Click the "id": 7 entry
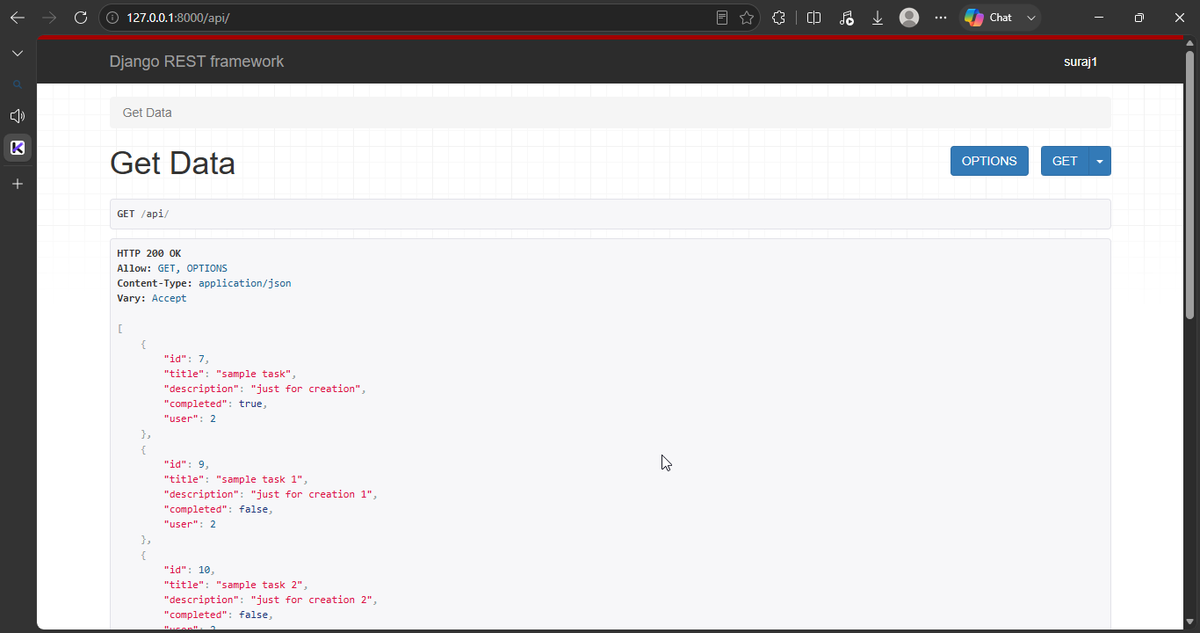The width and height of the screenshot is (1200, 633). coord(187,359)
